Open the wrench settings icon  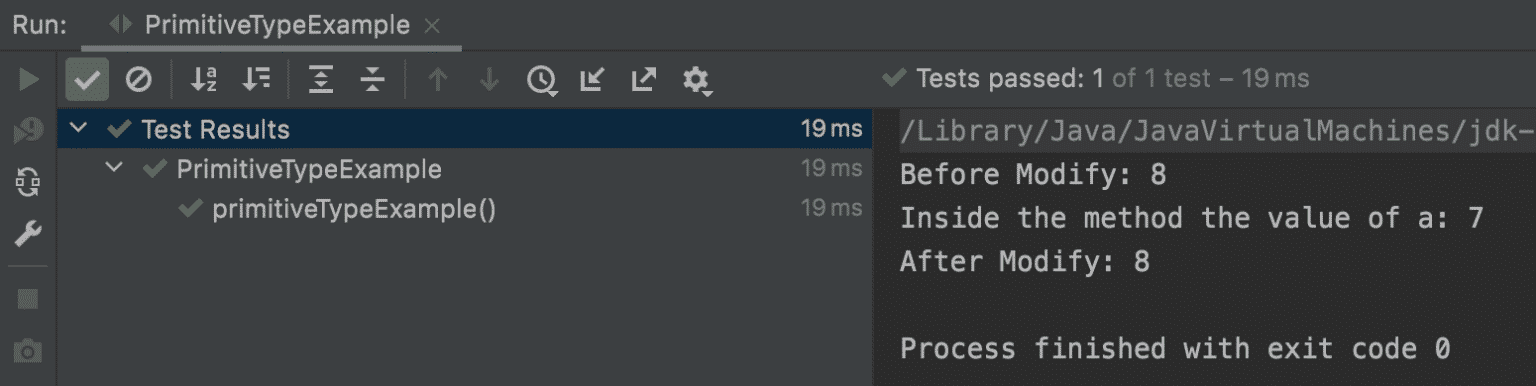click(28, 234)
